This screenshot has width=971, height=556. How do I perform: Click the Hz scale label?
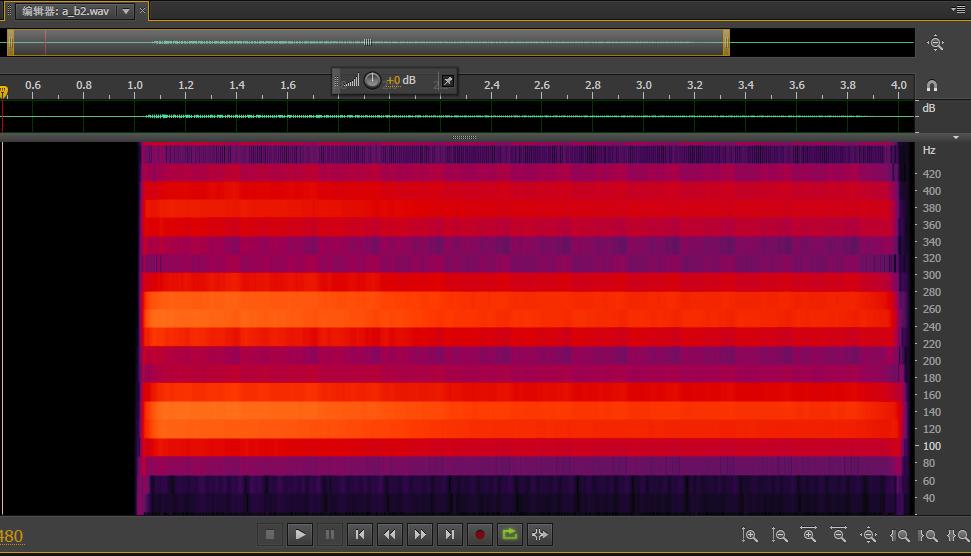pos(929,150)
